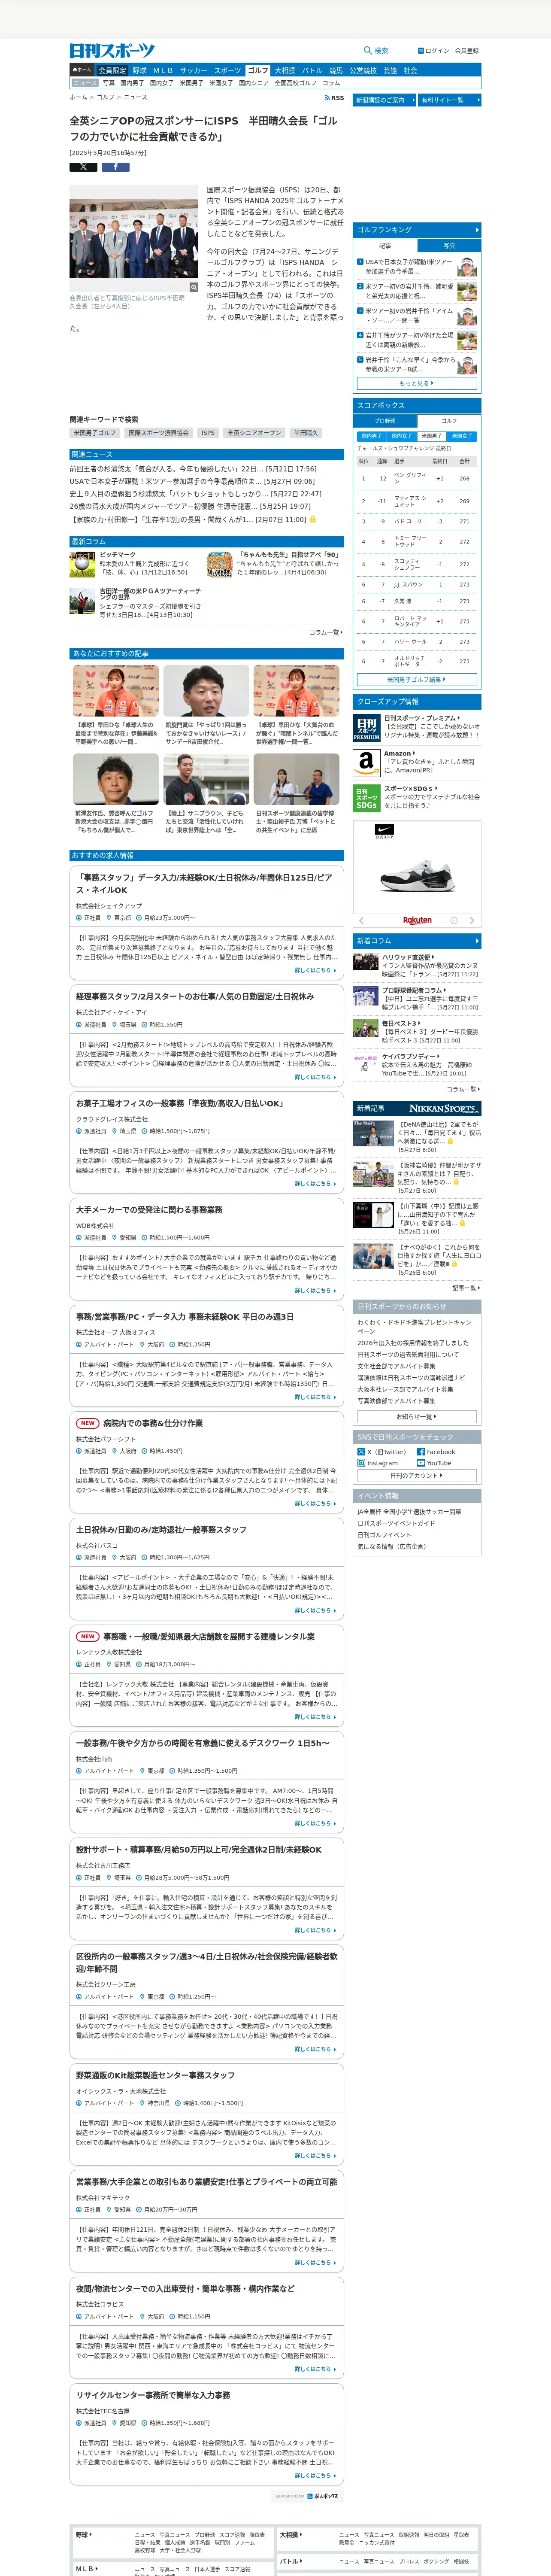Open the 日刊のアカウント button
Viewport: 551px width, 2576px height.
(x=417, y=1475)
